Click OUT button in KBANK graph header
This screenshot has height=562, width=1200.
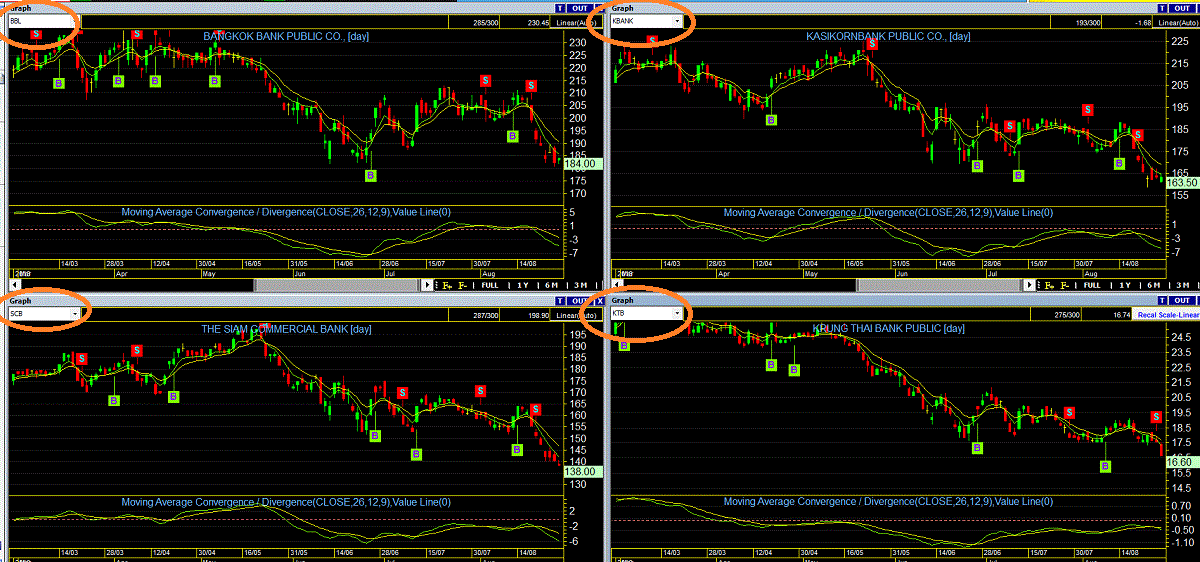click(1181, 7)
